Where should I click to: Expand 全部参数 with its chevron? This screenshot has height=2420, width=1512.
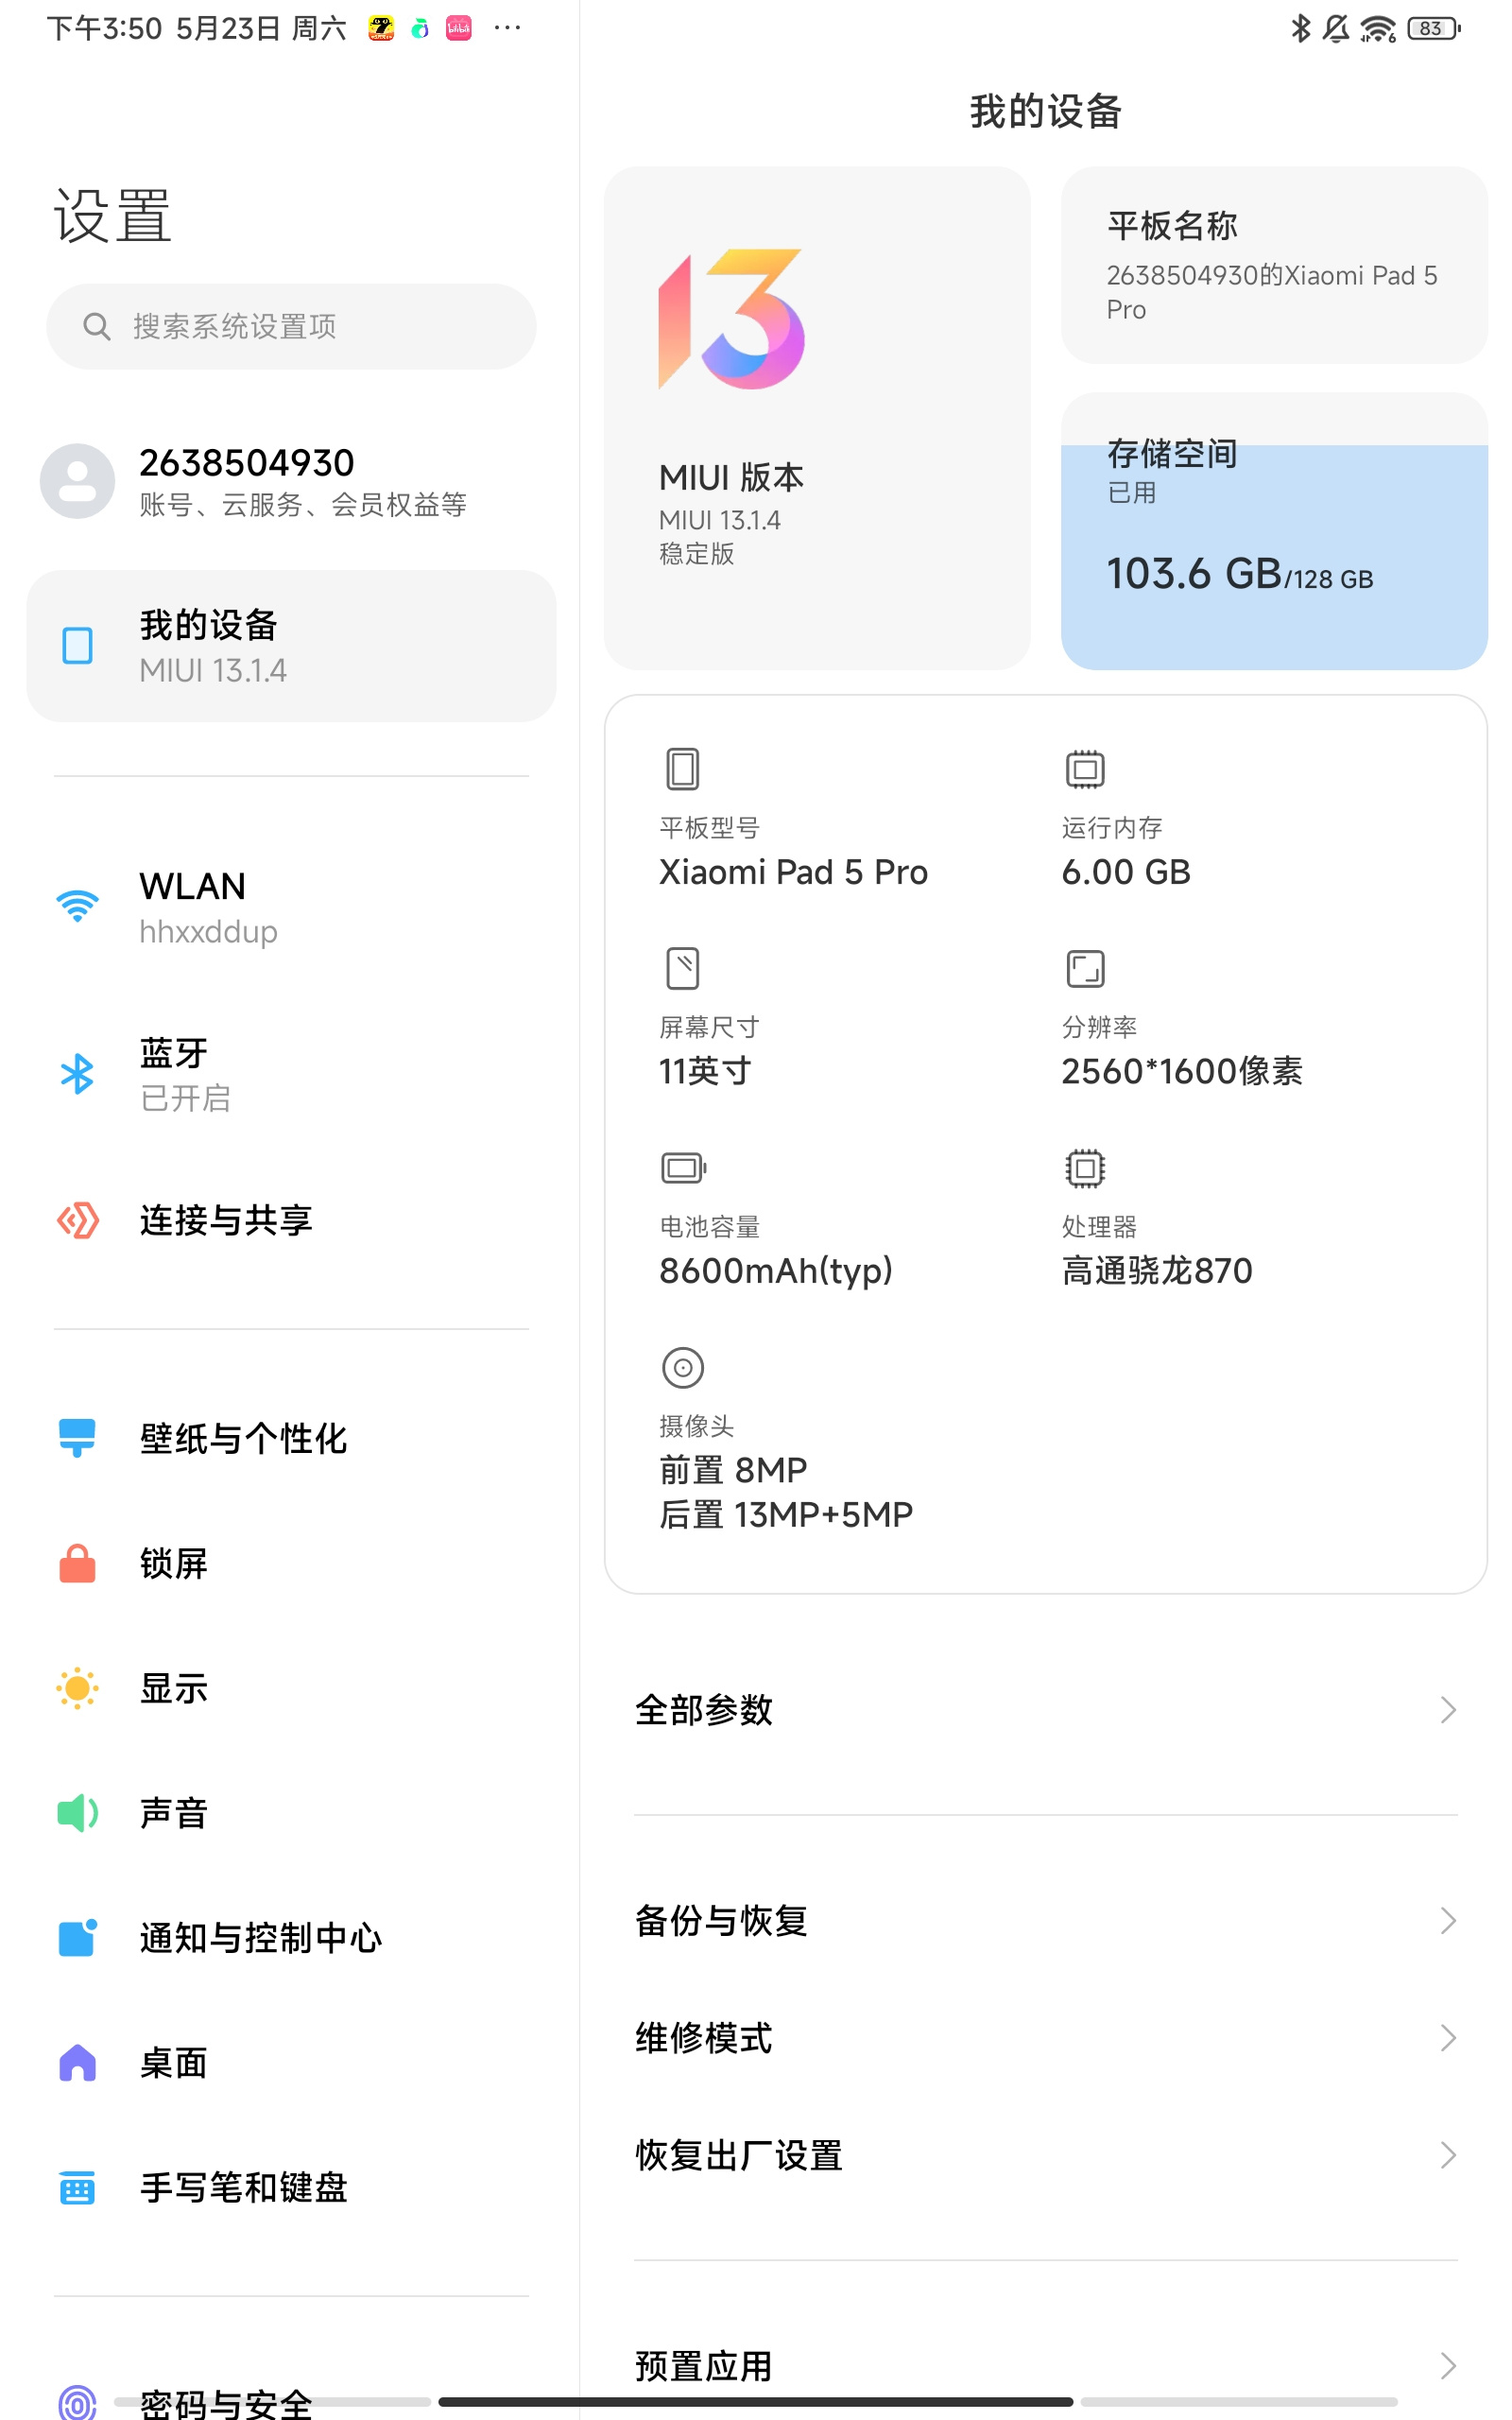tap(1447, 1710)
